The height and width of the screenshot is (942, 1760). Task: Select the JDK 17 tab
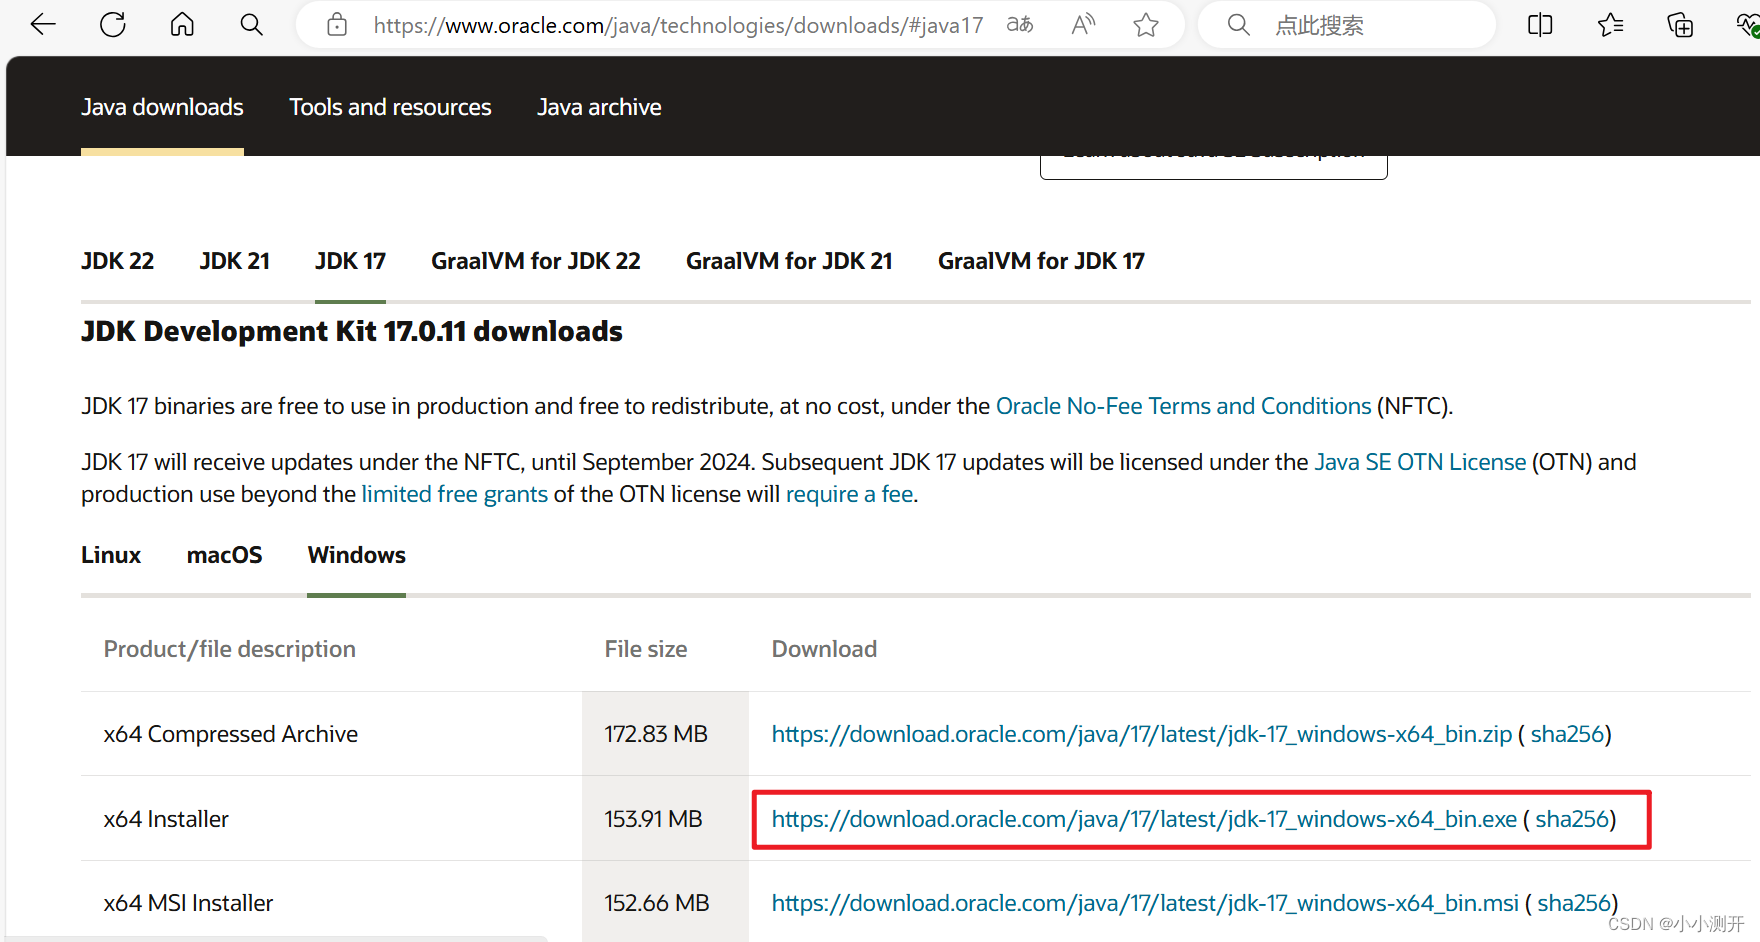click(x=350, y=261)
